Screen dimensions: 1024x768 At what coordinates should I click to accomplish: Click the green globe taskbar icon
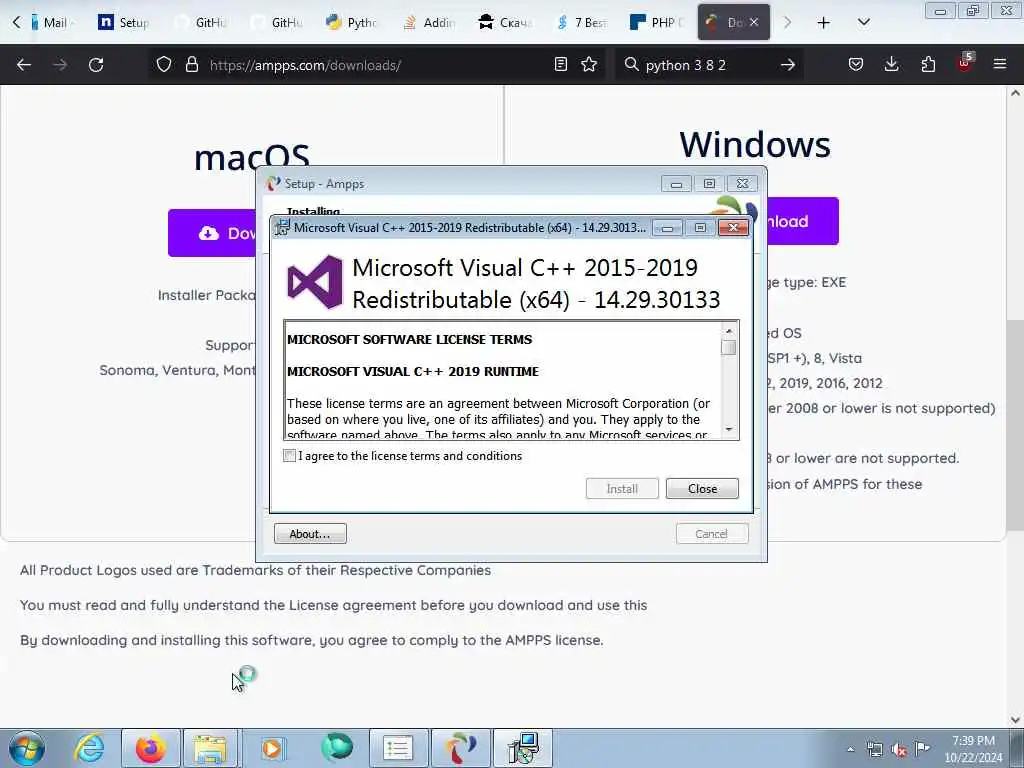coord(337,748)
